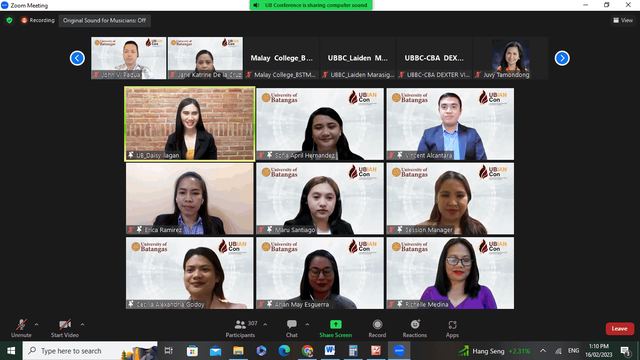
Task: Select the Session Manager video tile
Action: (450, 199)
